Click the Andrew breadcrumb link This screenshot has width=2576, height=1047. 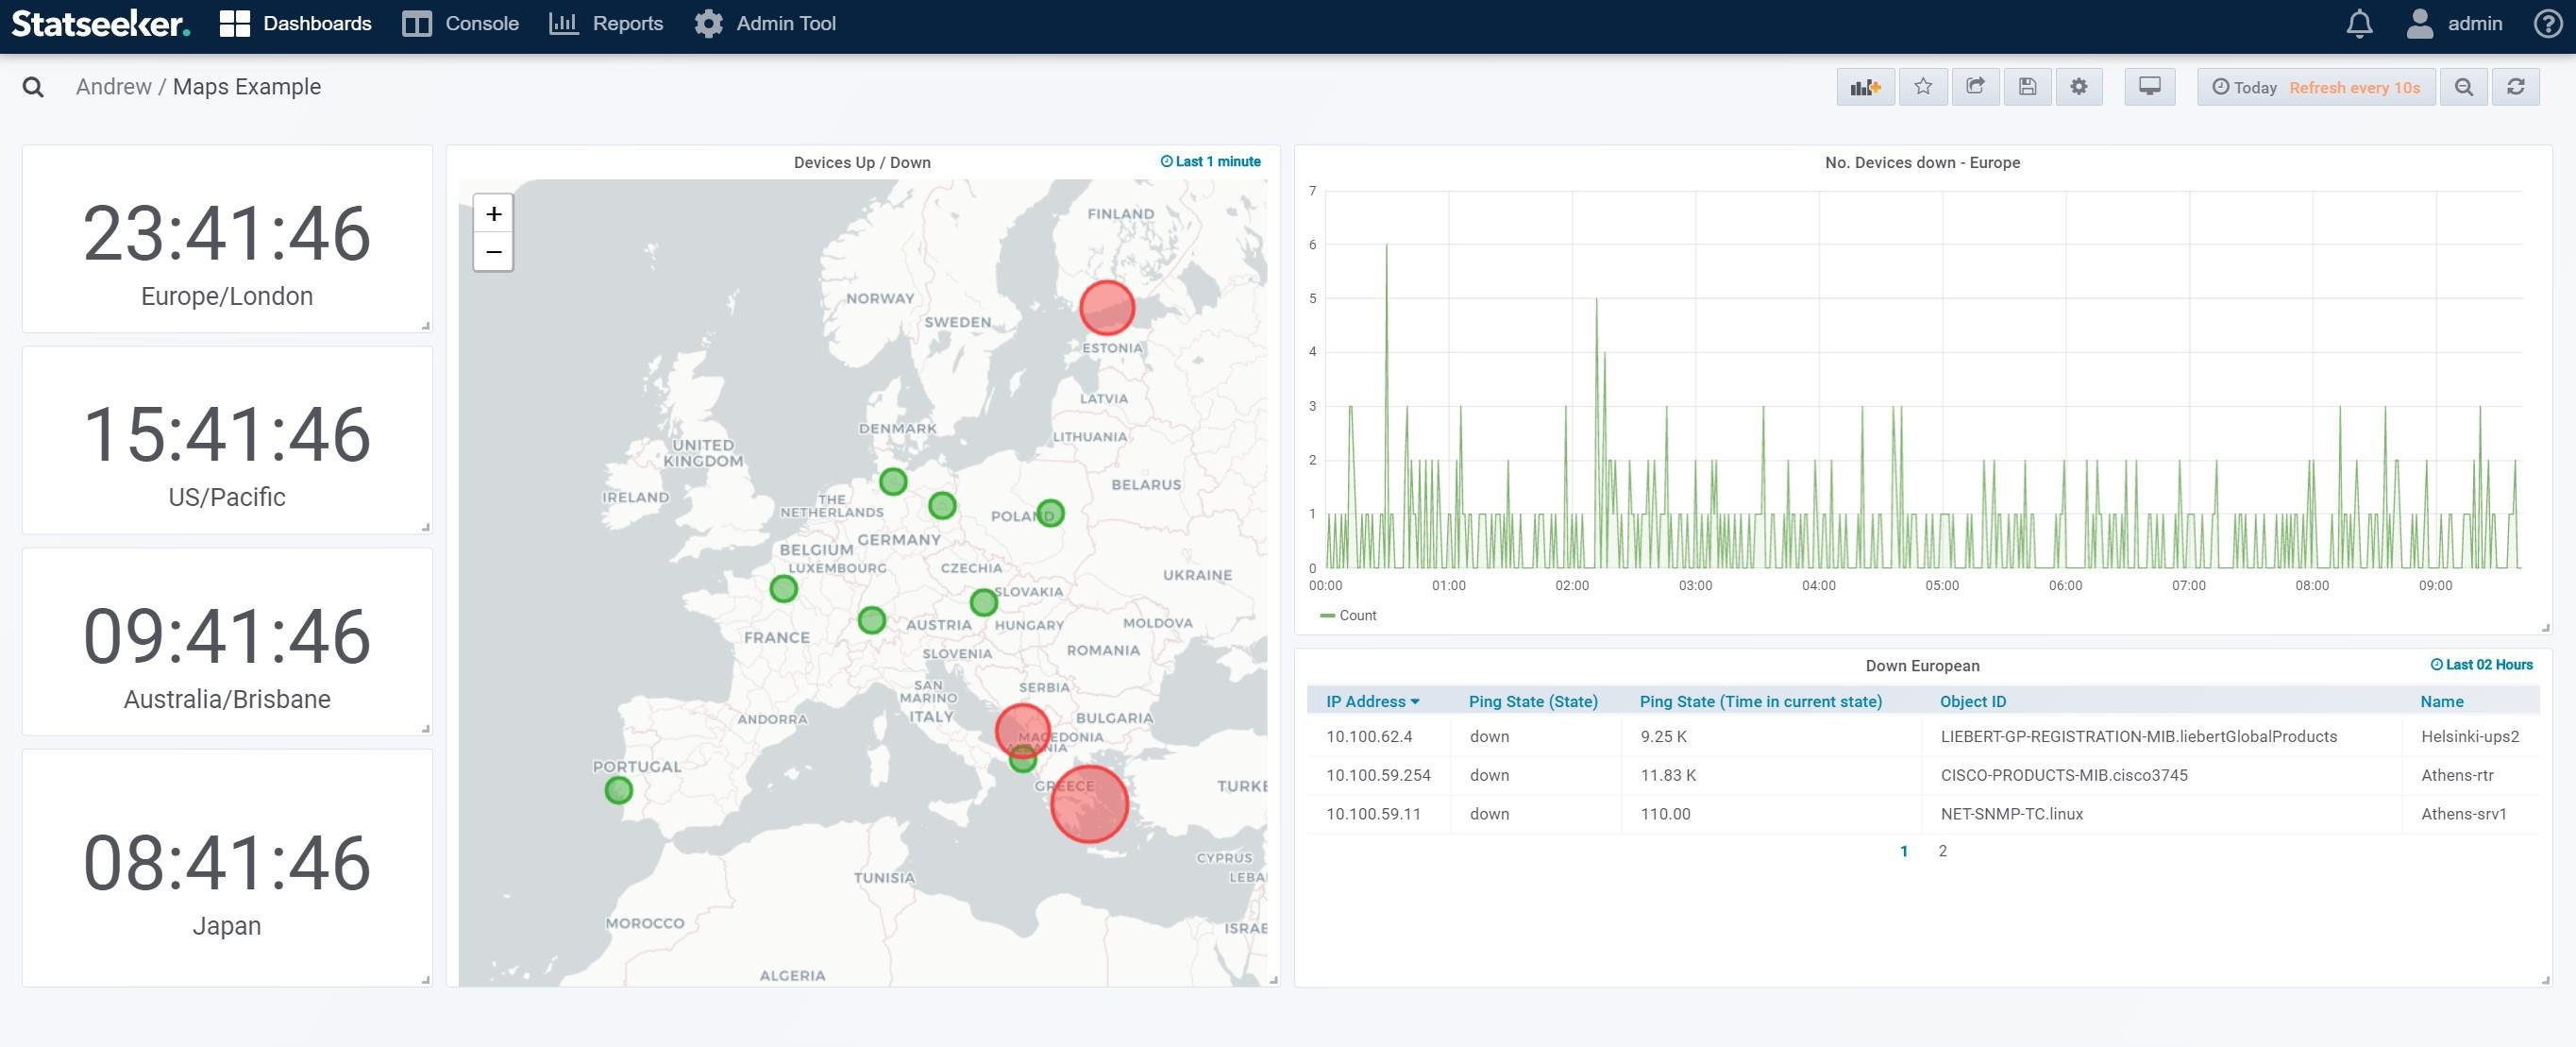(113, 87)
